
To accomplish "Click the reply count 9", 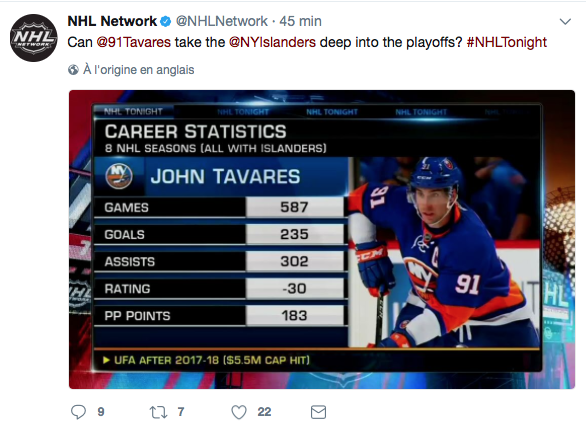I will pyautogui.click(x=101, y=412).
